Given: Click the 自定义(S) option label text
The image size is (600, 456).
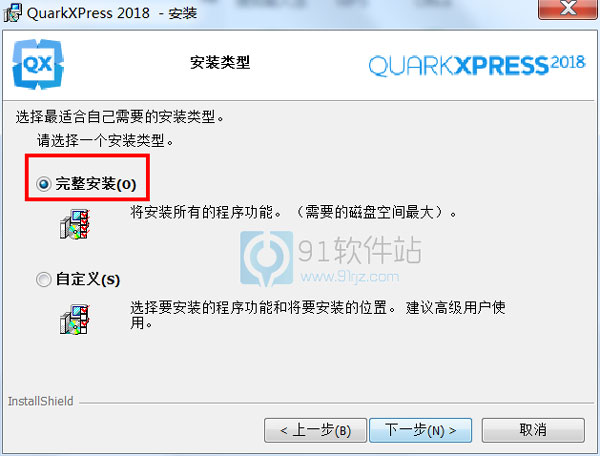Looking at the screenshot, I should click(88, 279).
